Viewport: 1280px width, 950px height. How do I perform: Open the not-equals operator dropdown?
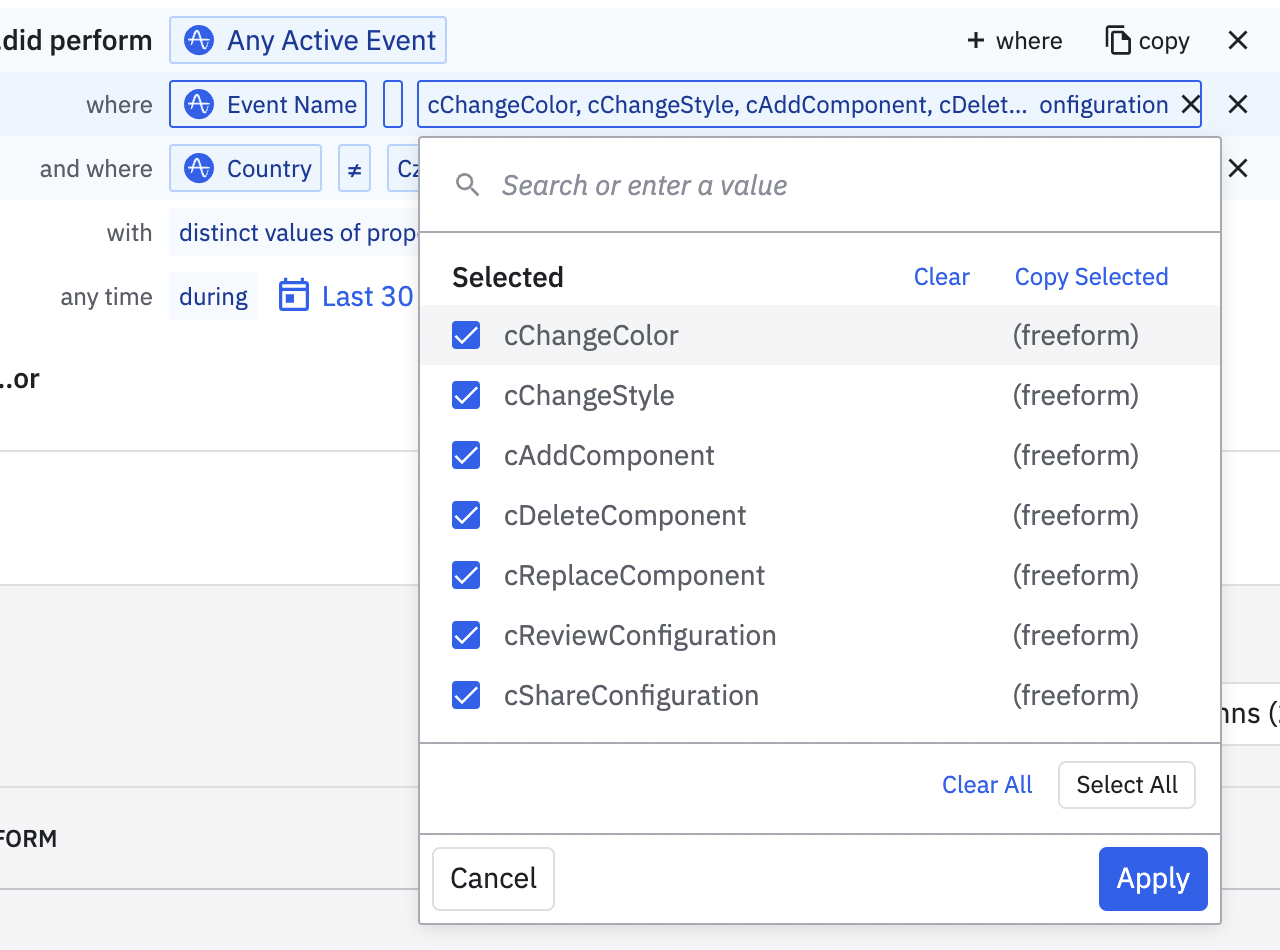click(354, 169)
